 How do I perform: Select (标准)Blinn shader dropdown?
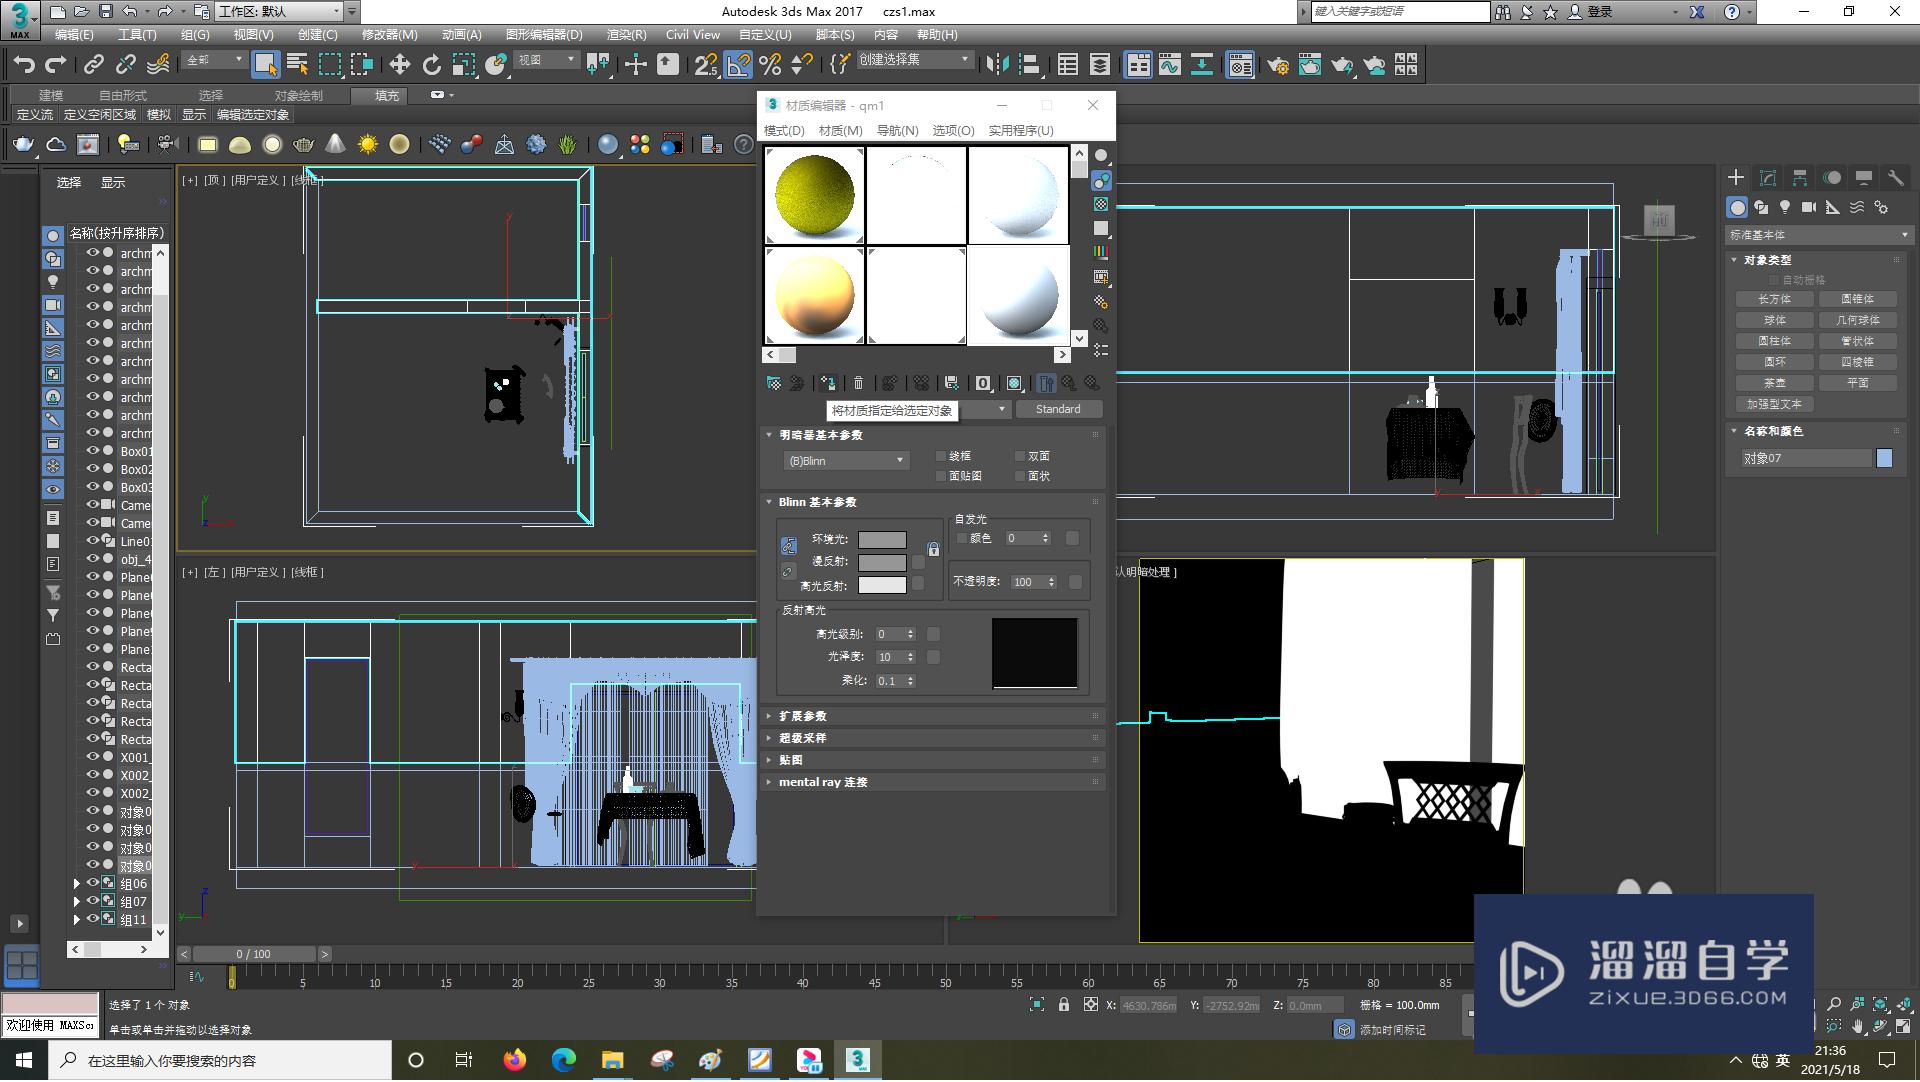click(x=841, y=460)
